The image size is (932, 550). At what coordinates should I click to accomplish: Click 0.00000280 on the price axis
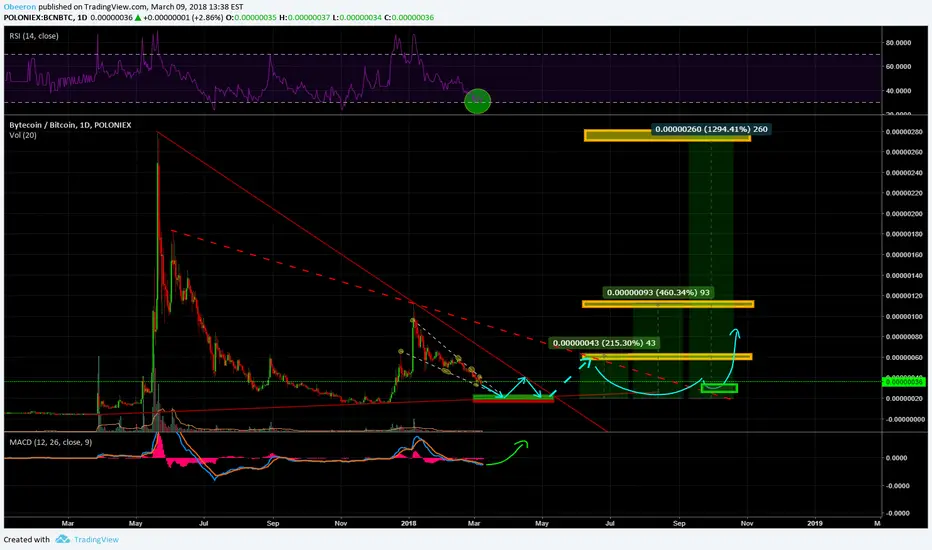coord(903,132)
